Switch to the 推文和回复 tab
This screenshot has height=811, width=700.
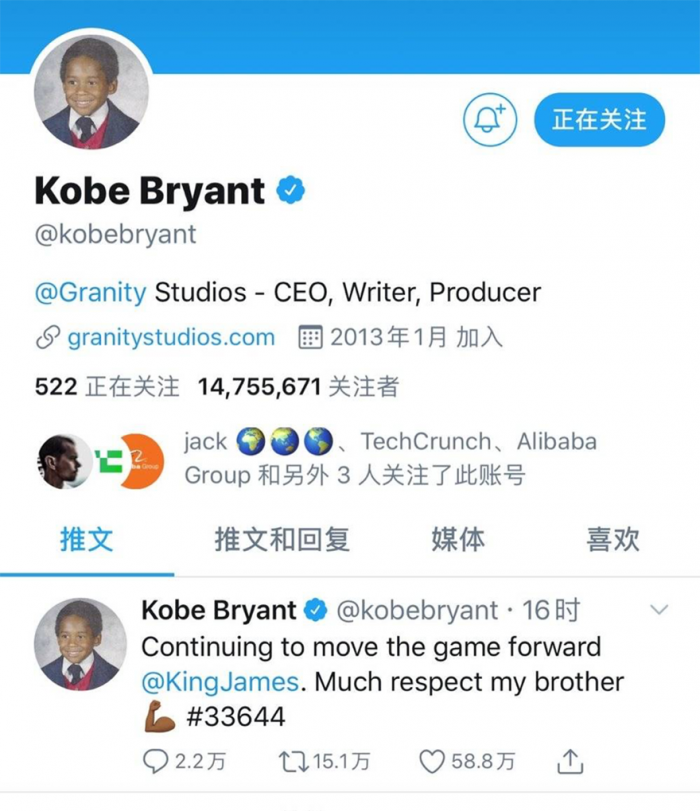282,540
